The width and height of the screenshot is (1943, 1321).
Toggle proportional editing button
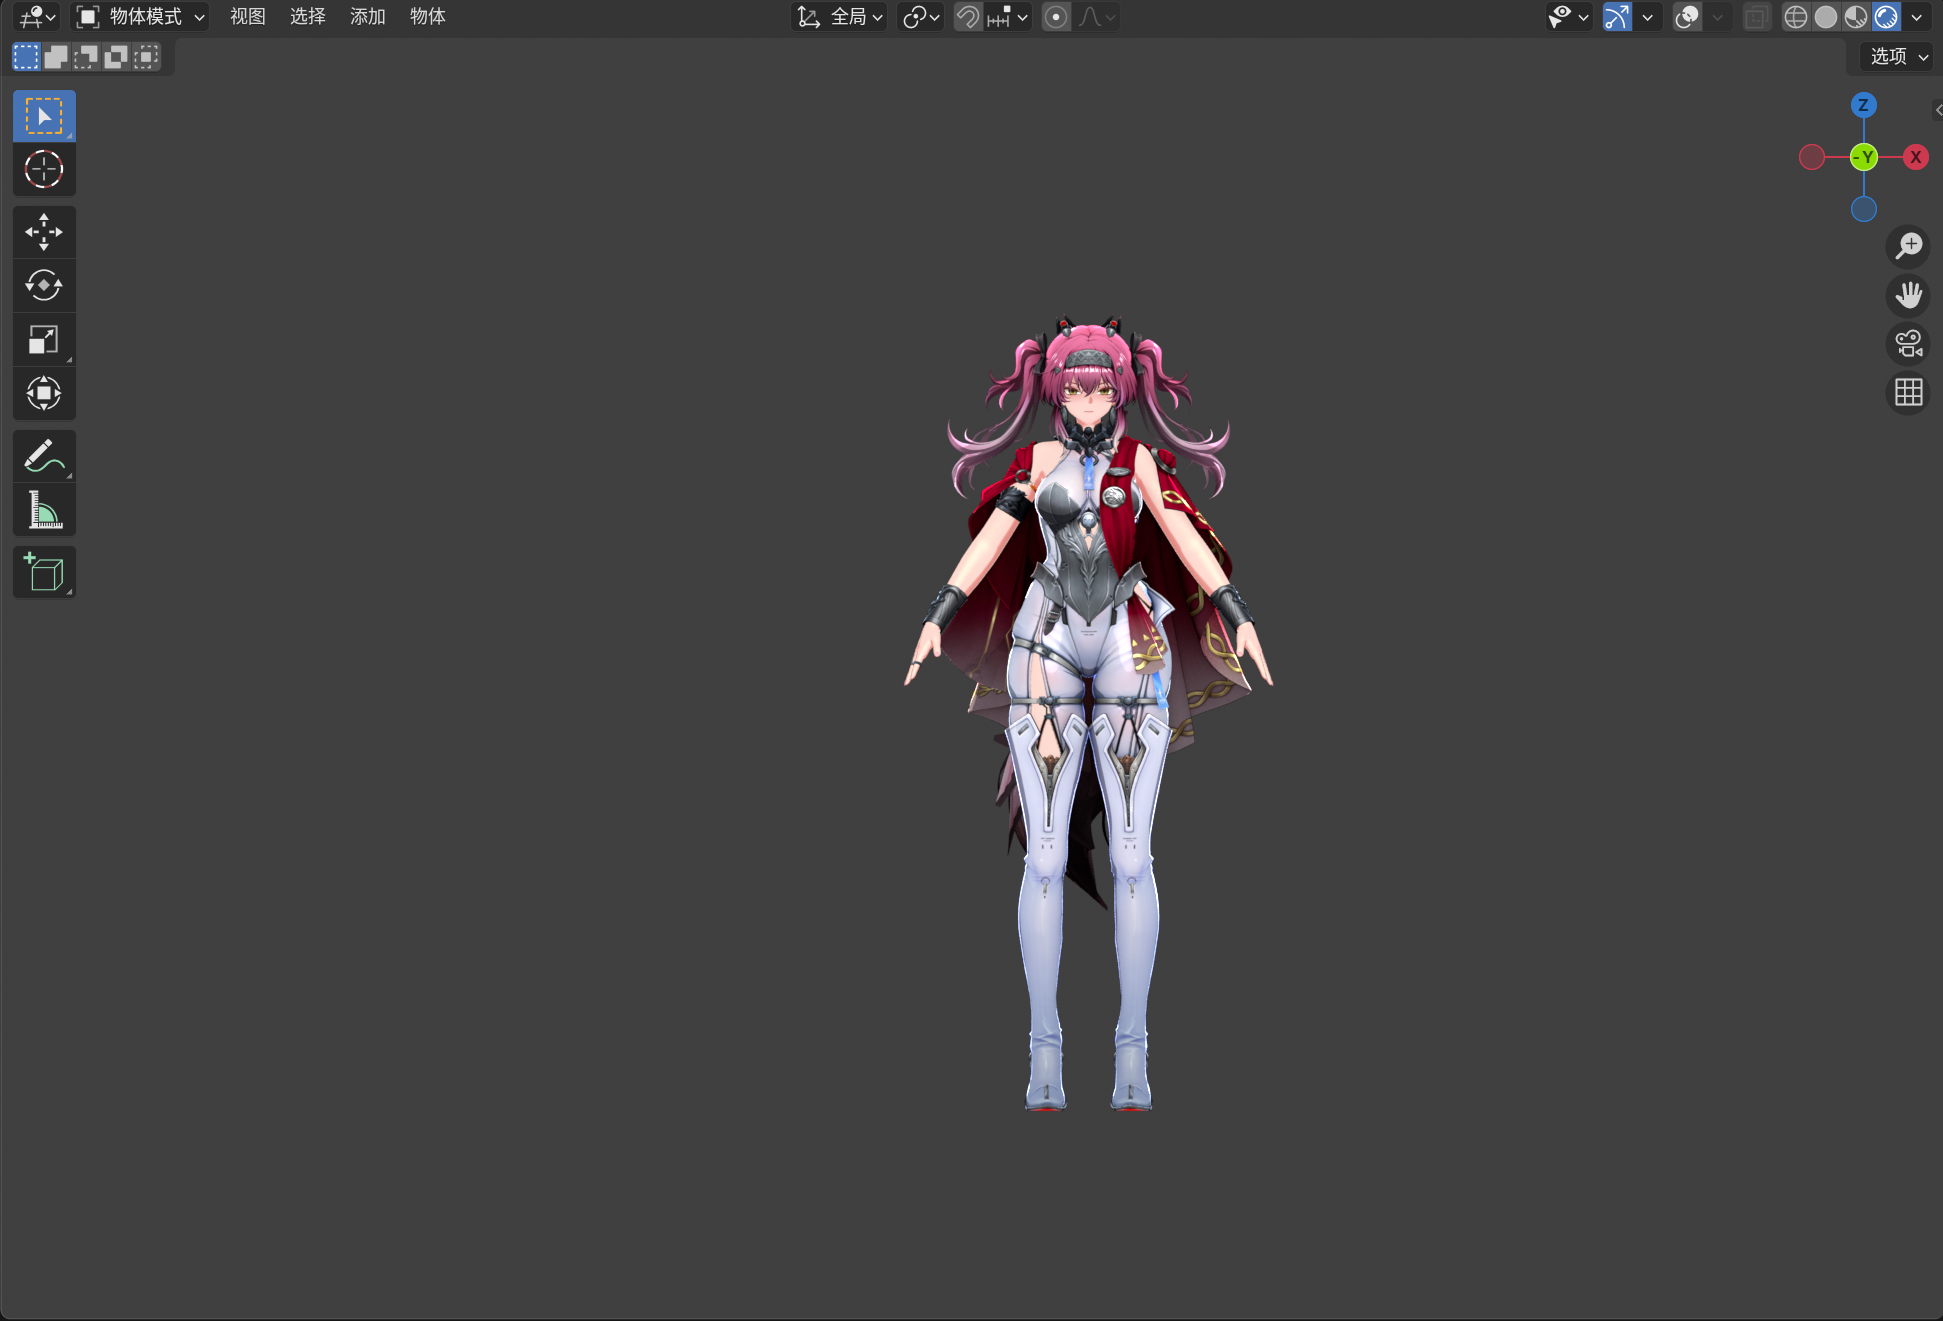1056,17
